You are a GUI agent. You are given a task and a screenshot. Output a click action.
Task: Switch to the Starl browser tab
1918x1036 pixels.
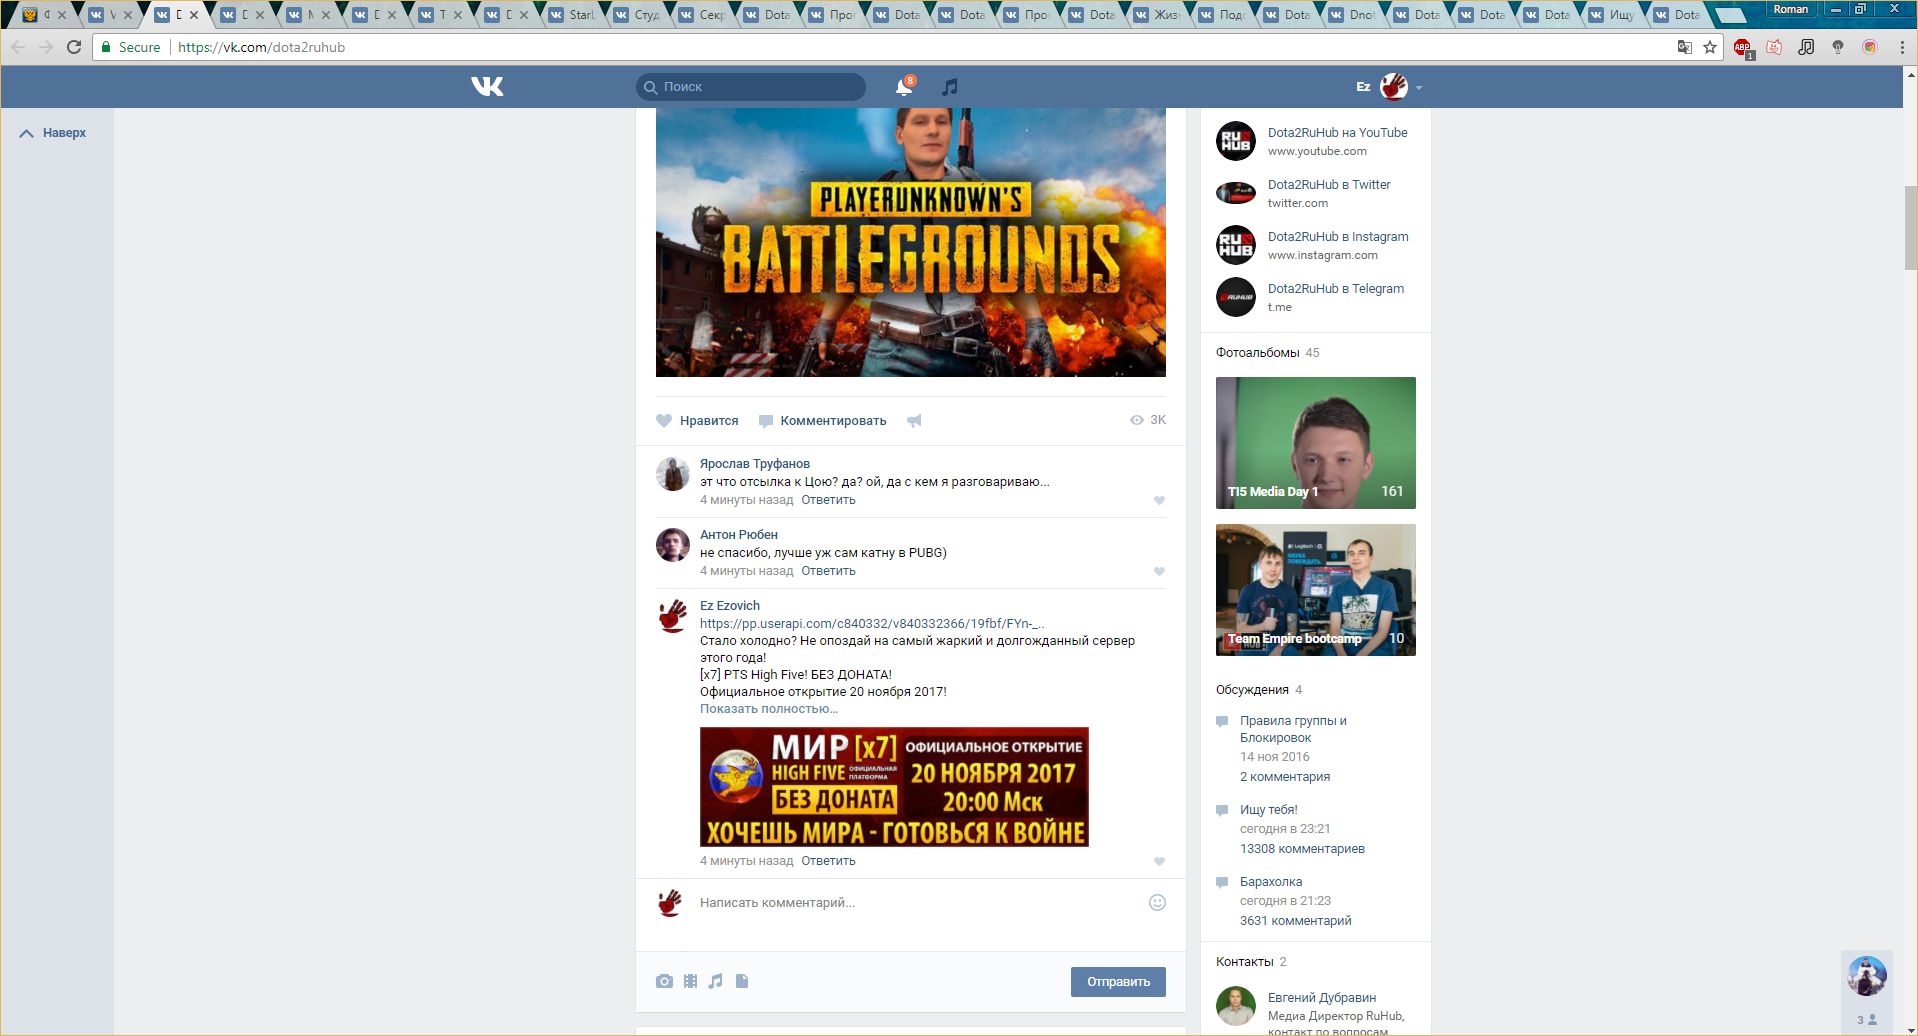coord(573,15)
